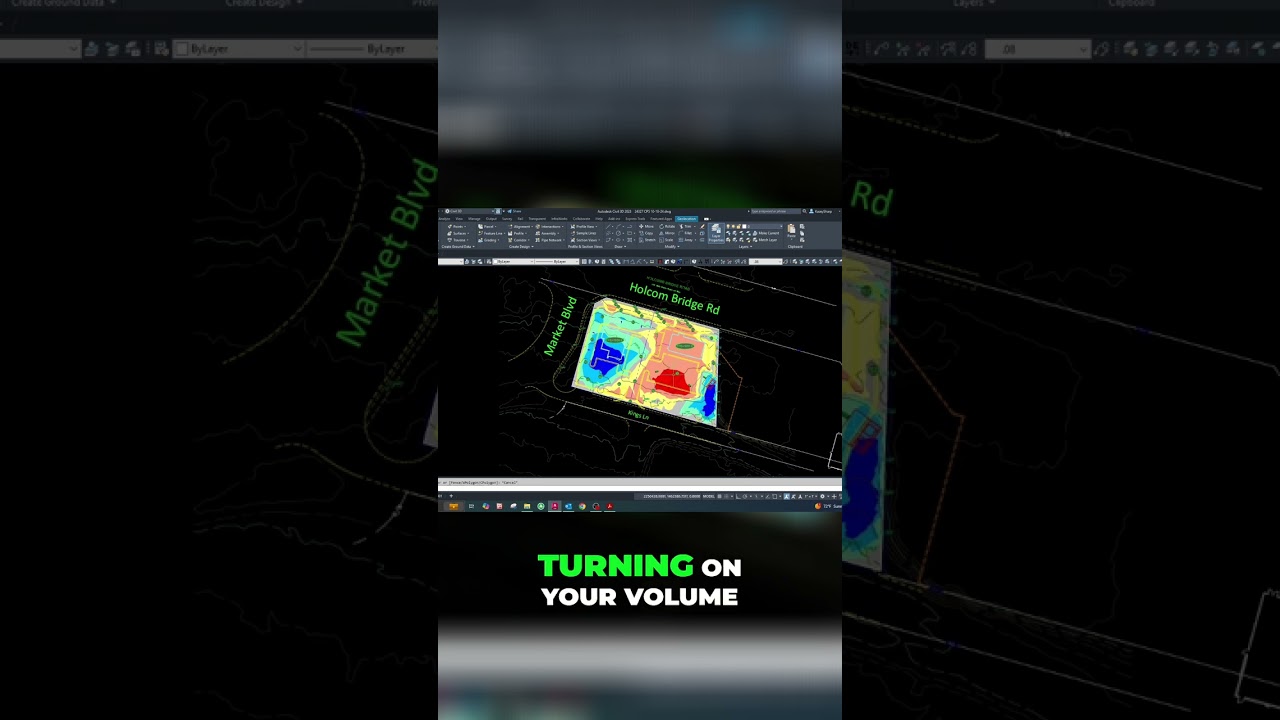
Task: Activate the Fillet command
Action: (x=686, y=233)
